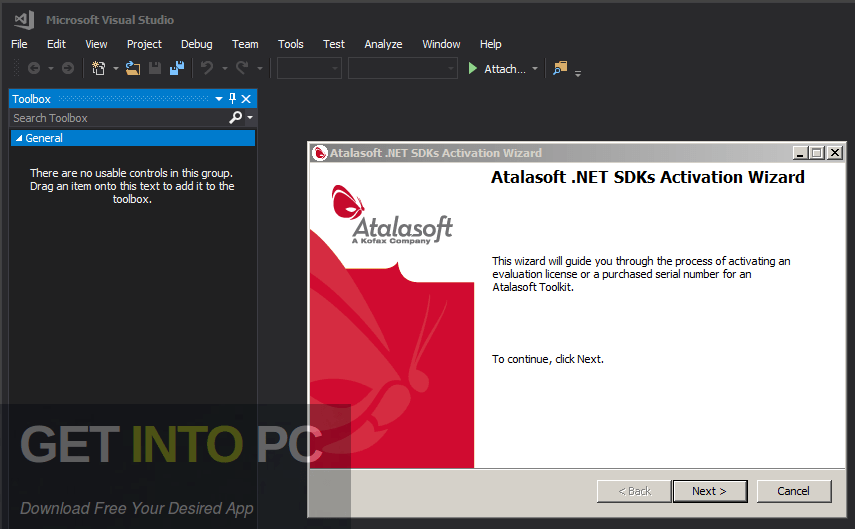Open the Solution Platforms combo box
This screenshot has width=855, height=529.
coord(402,69)
